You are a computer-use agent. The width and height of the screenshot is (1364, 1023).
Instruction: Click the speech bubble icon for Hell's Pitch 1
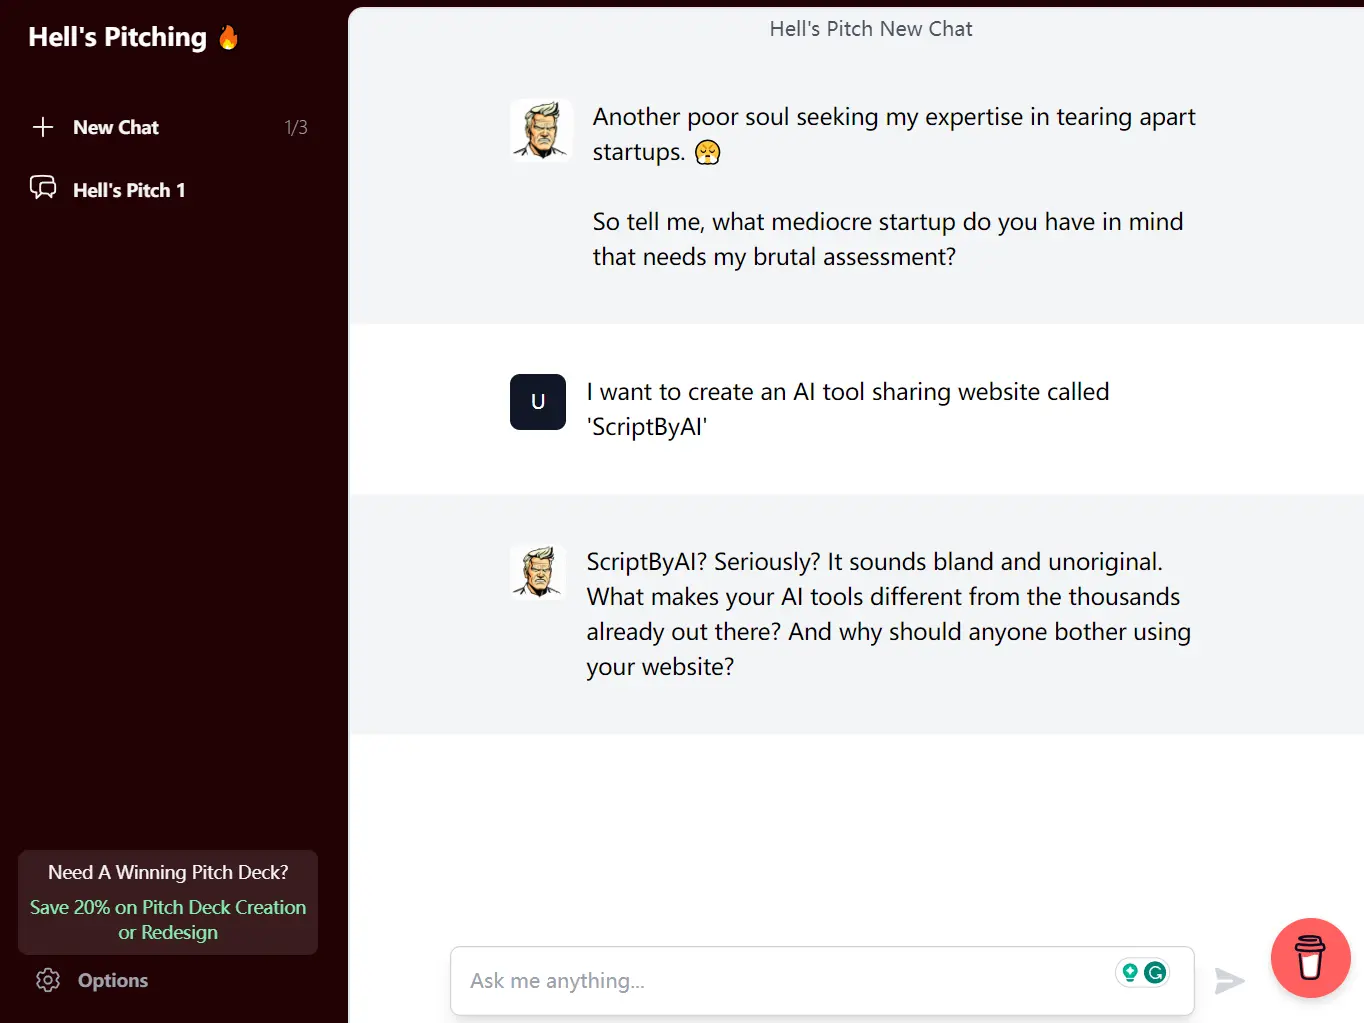[43, 188]
